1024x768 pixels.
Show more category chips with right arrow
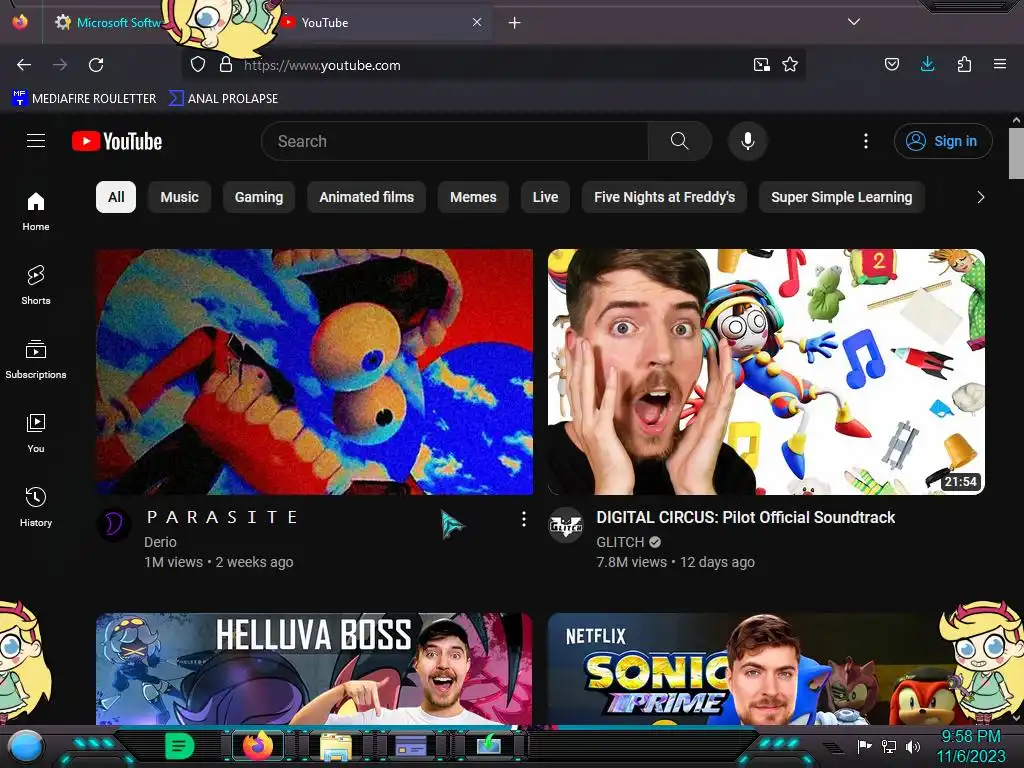(x=980, y=197)
